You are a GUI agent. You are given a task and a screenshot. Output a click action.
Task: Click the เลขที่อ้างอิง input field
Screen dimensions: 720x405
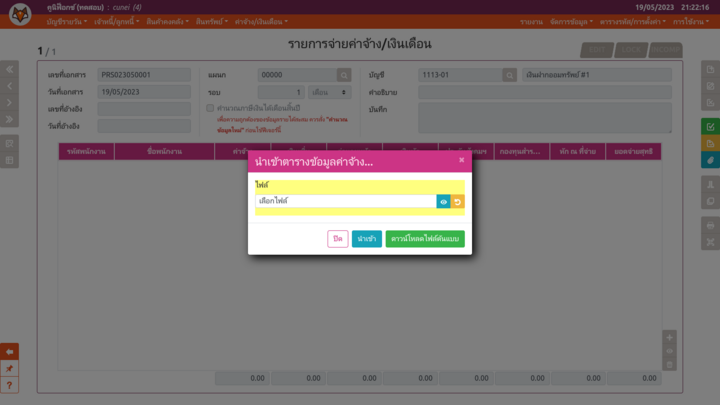[x=144, y=109]
